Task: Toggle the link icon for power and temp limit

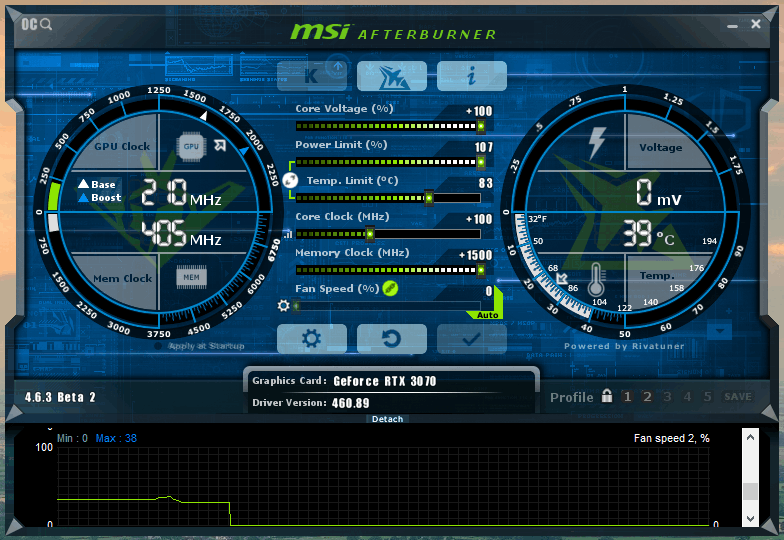Action: pyautogui.click(x=290, y=180)
